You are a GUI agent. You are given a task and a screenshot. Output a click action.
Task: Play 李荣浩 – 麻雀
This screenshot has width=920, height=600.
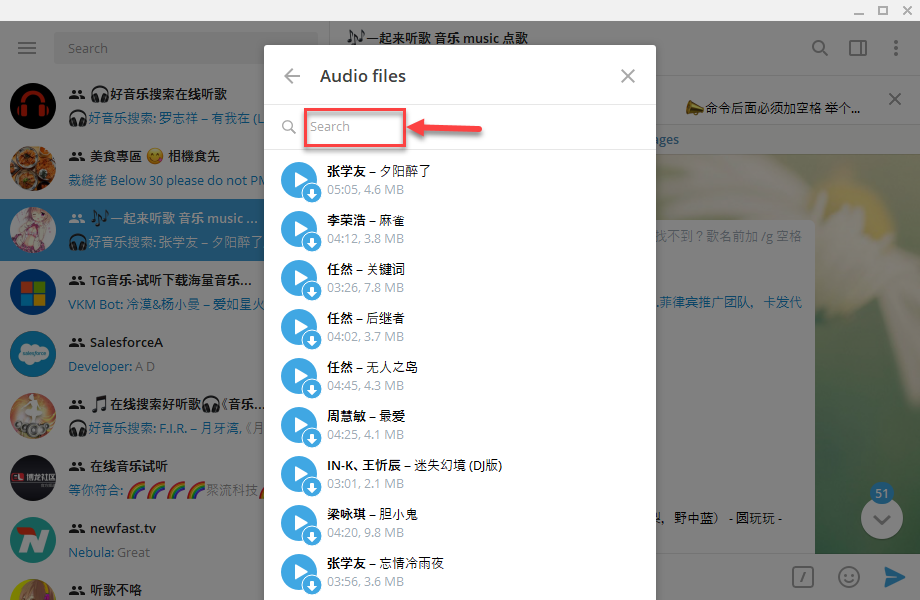[x=300, y=229]
